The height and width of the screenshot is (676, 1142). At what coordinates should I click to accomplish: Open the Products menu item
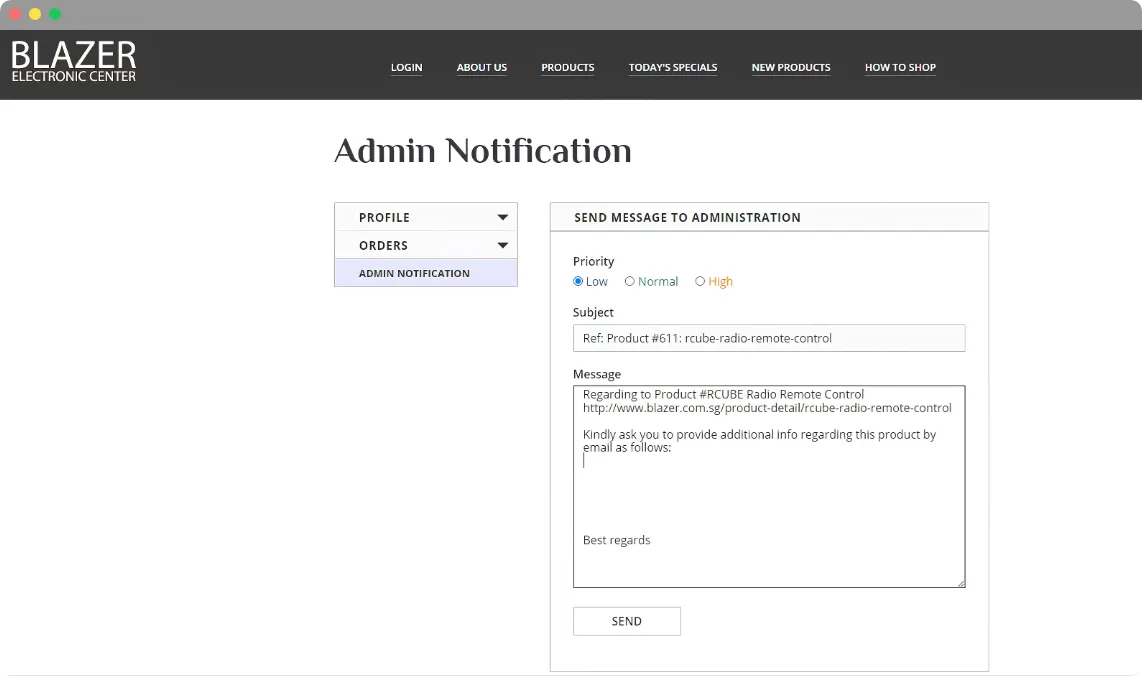click(x=567, y=67)
